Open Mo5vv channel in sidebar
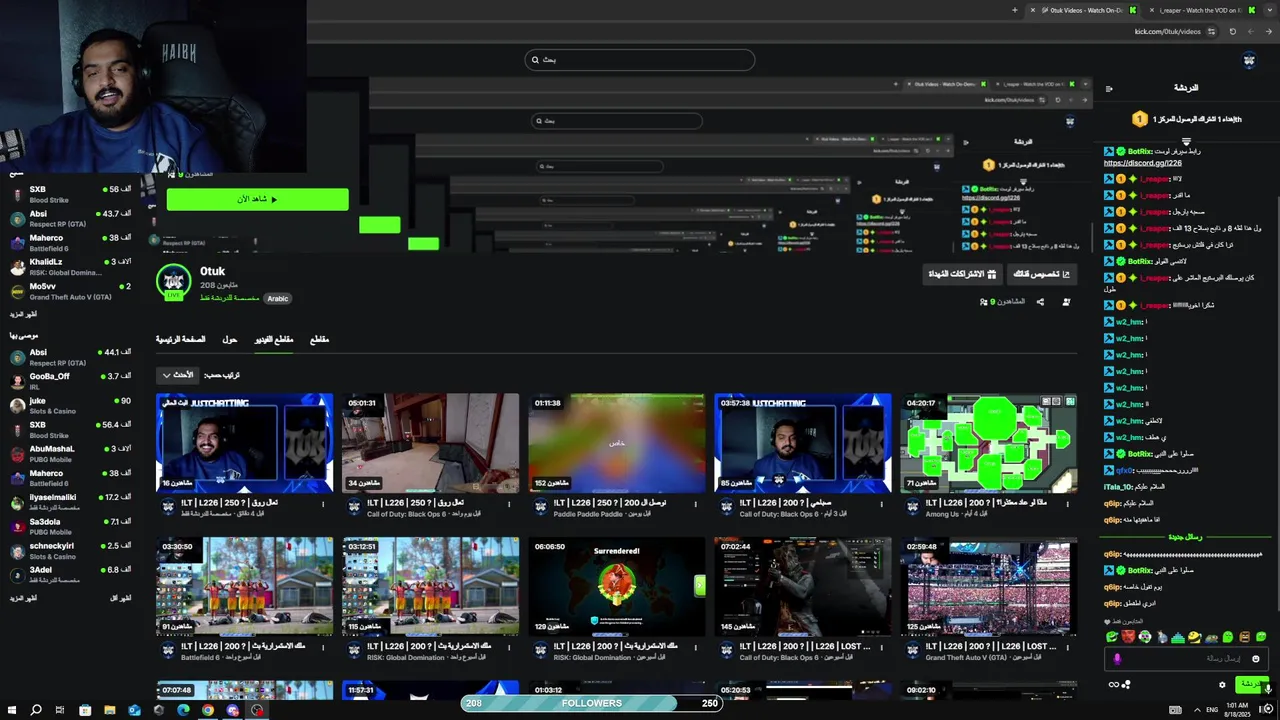 [x=70, y=291]
